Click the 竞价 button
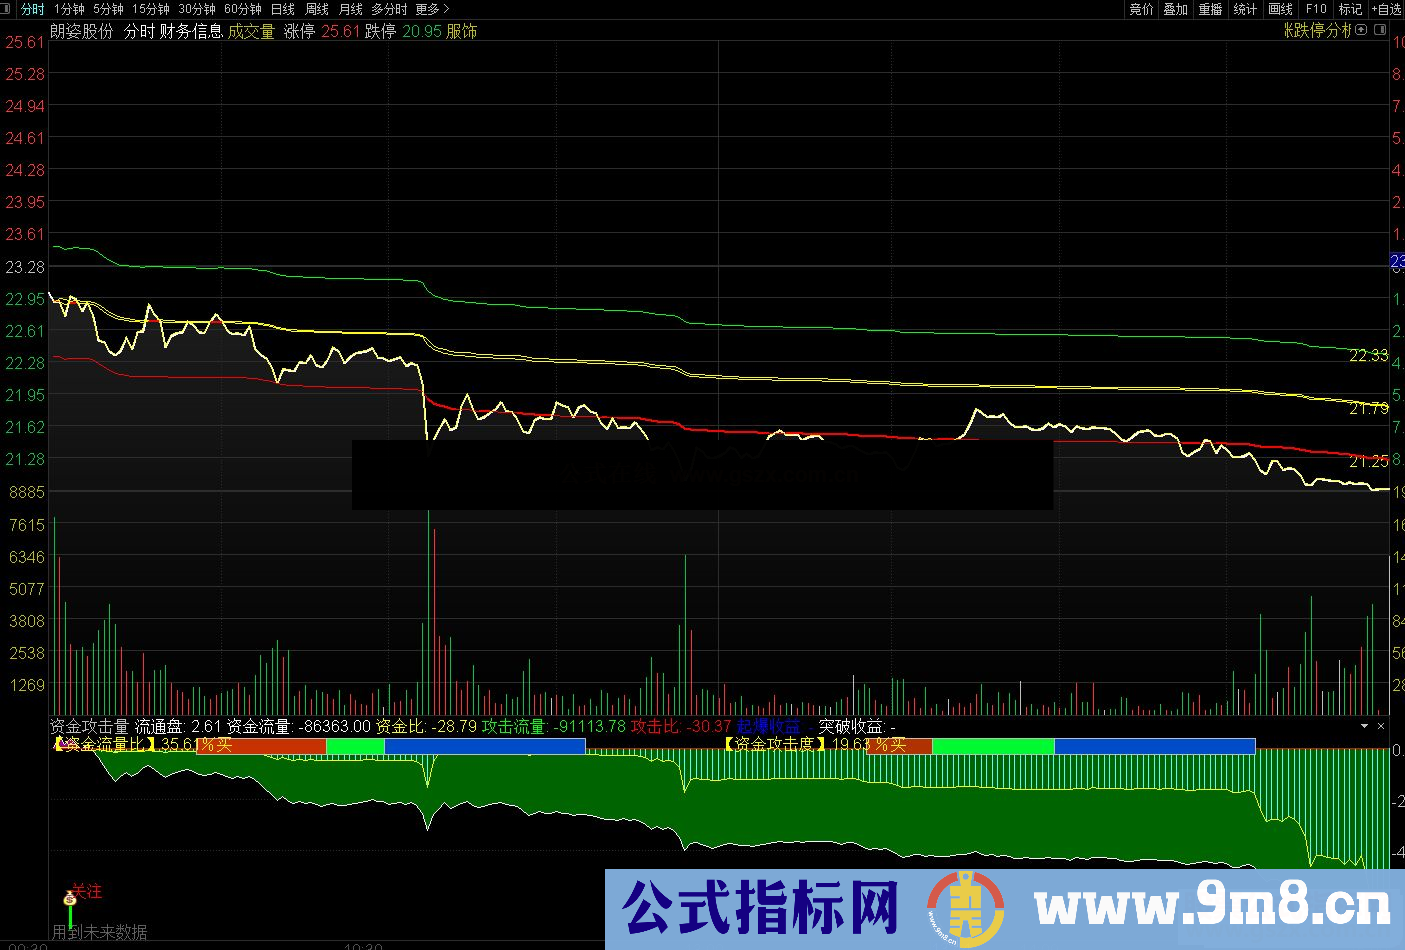1405x950 pixels. click(x=1141, y=9)
